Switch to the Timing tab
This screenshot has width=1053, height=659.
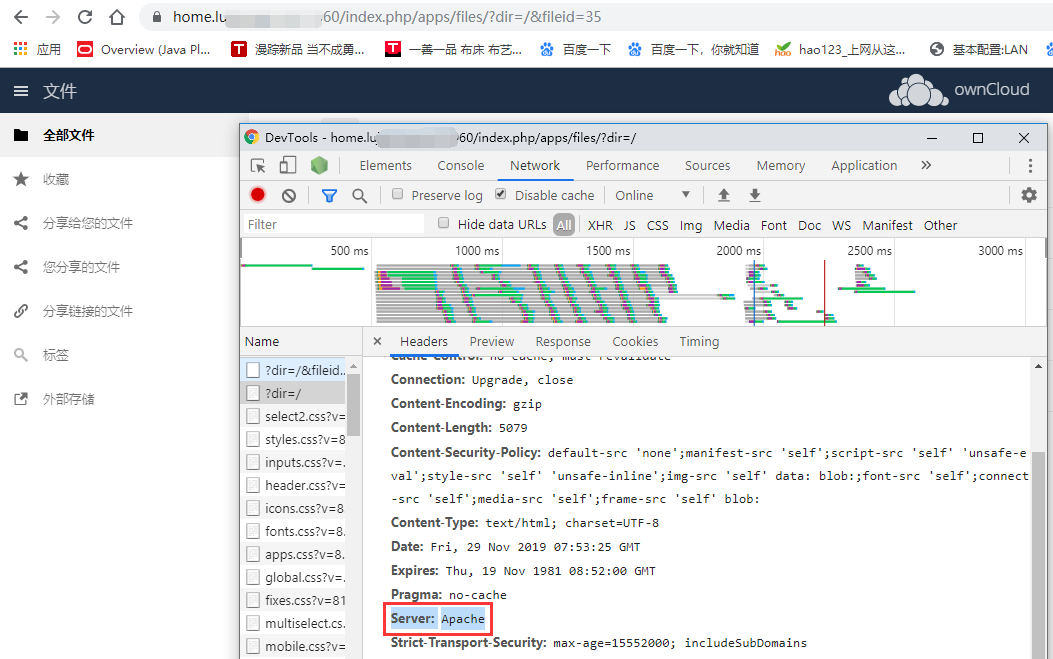[699, 341]
